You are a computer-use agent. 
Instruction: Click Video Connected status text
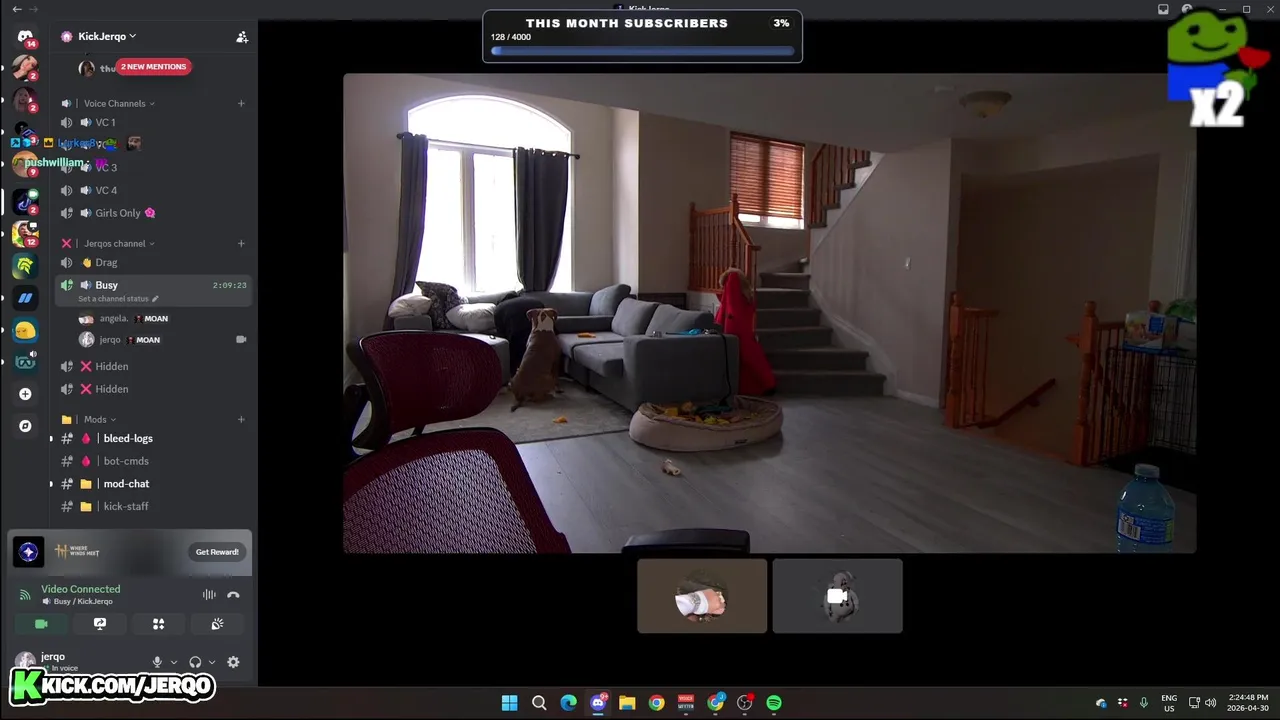(x=80, y=589)
